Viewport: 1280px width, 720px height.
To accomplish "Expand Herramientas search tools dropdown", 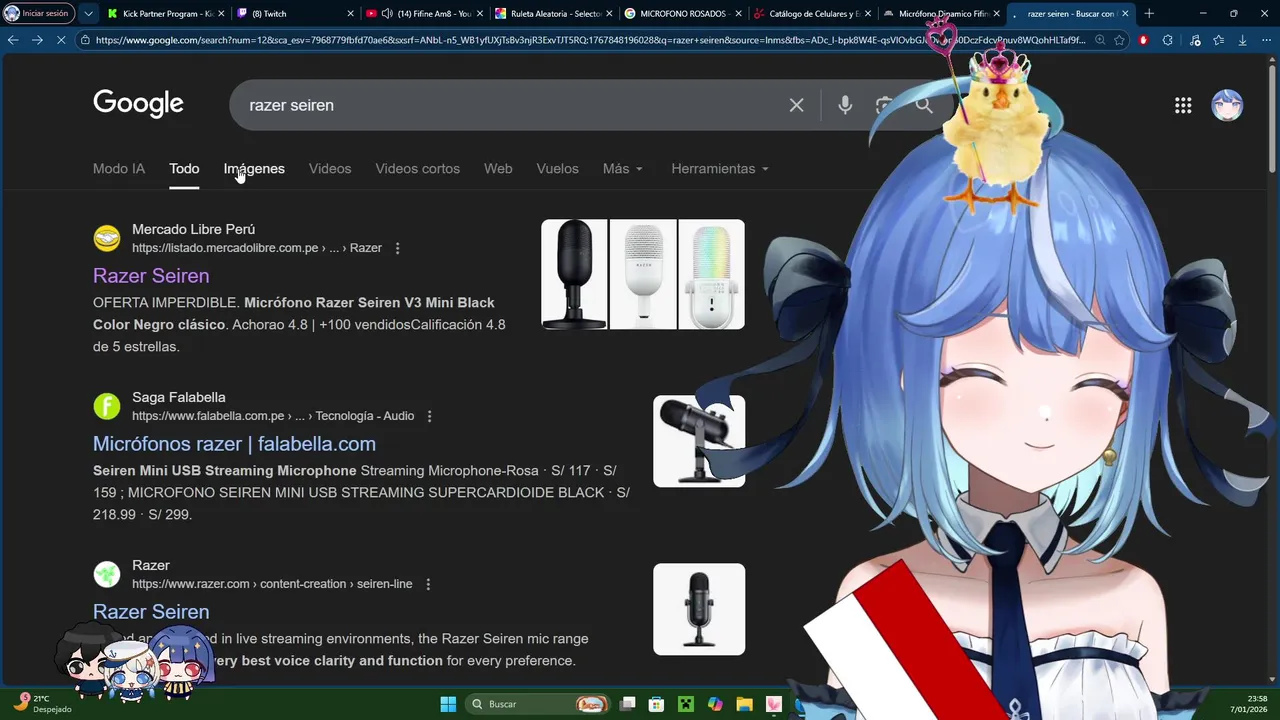I will tap(720, 169).
